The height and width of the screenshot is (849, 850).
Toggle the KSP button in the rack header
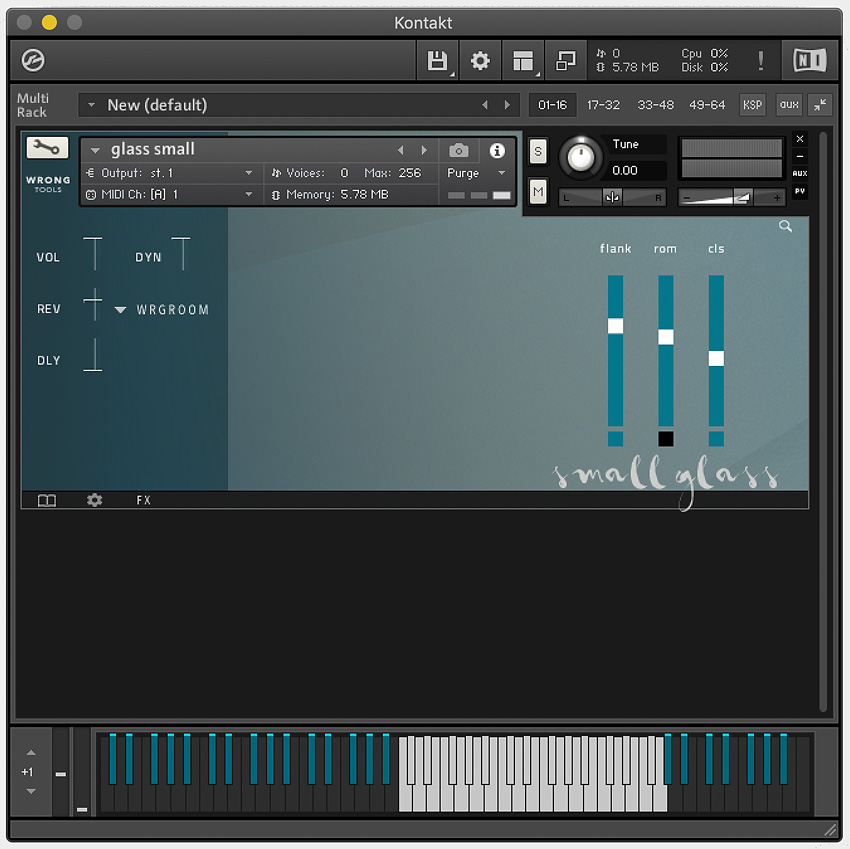752,104
